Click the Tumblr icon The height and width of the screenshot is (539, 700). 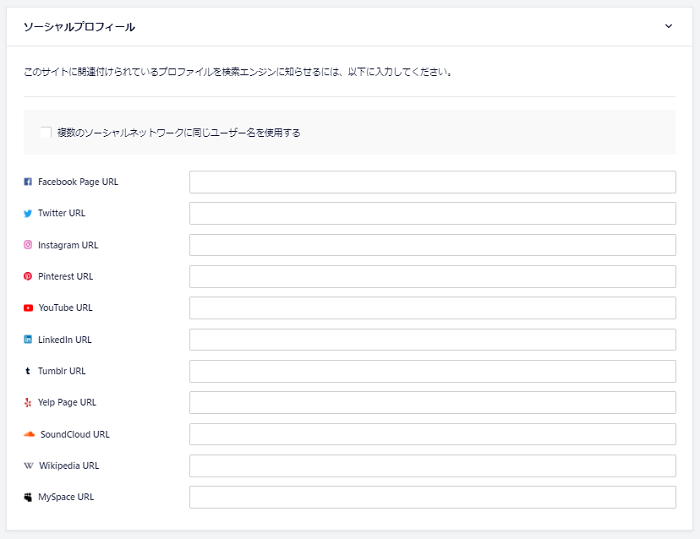28,371
